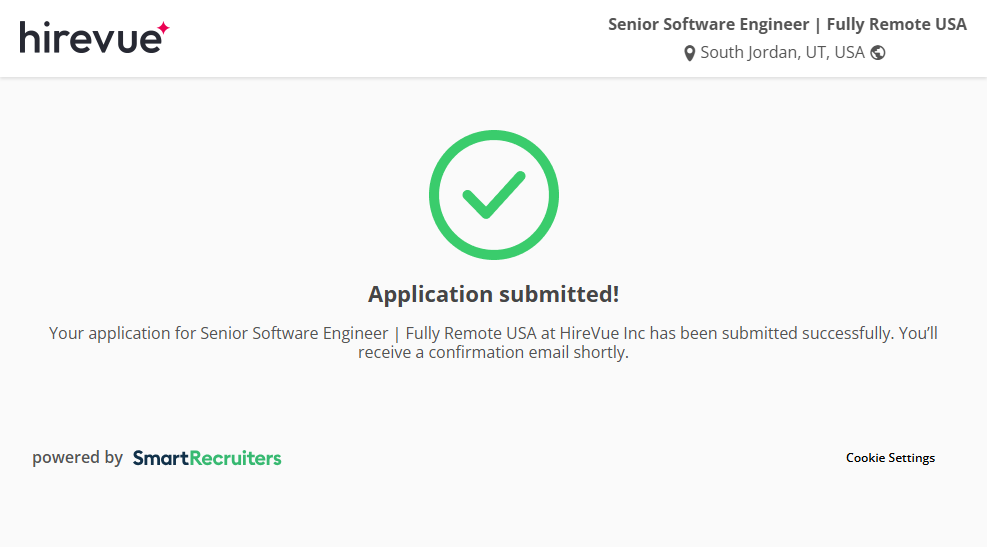Click the dark "Smart" part of the logo
The width and height of the screenshot is (987, 547).
155,458
